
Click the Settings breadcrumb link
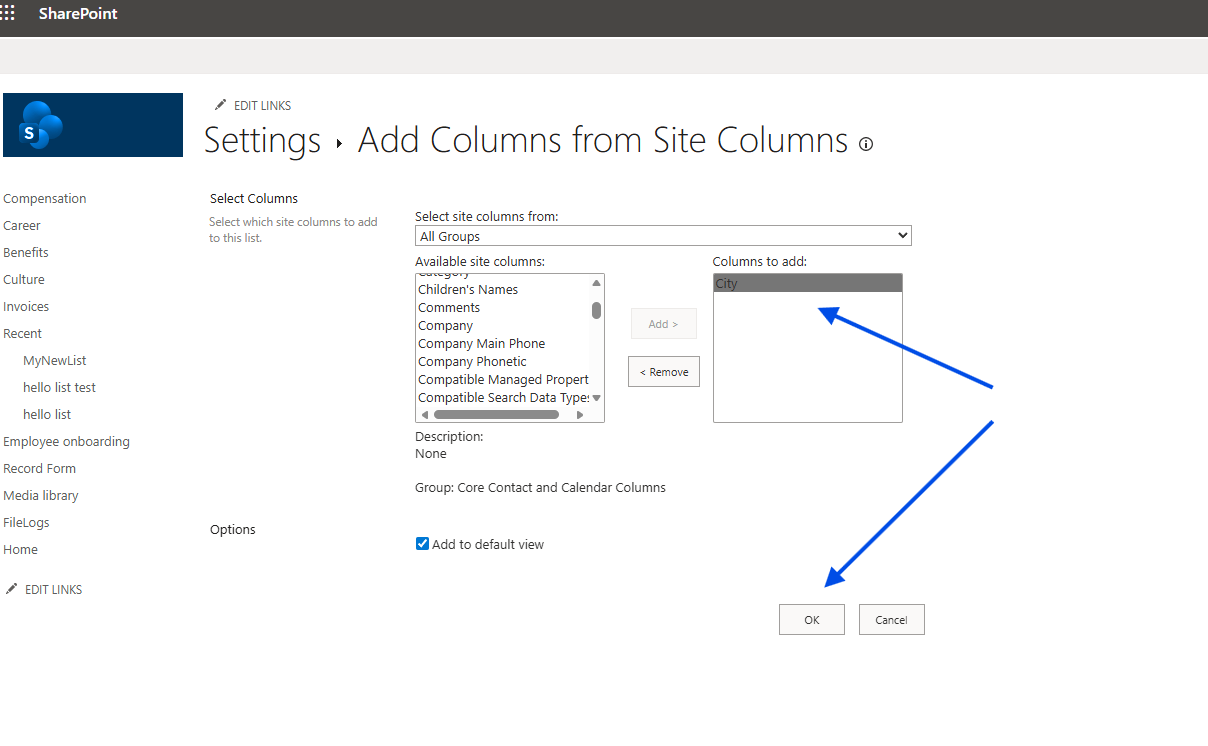point(262,140)
